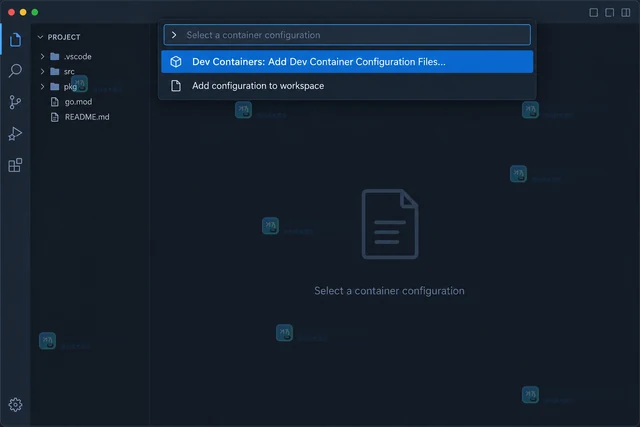The width and height of the screenshot is (640, 427).
Task: Expand the pkg folder chevron
Action: click(x=42, y=87)
